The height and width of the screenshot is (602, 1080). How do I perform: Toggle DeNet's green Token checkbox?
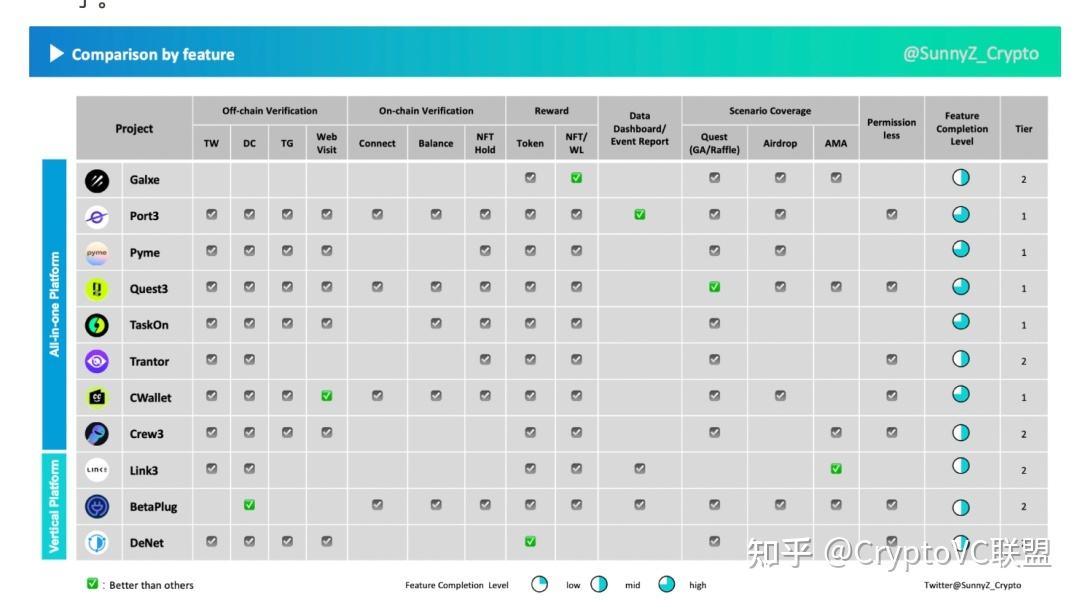tap(530, 542)
